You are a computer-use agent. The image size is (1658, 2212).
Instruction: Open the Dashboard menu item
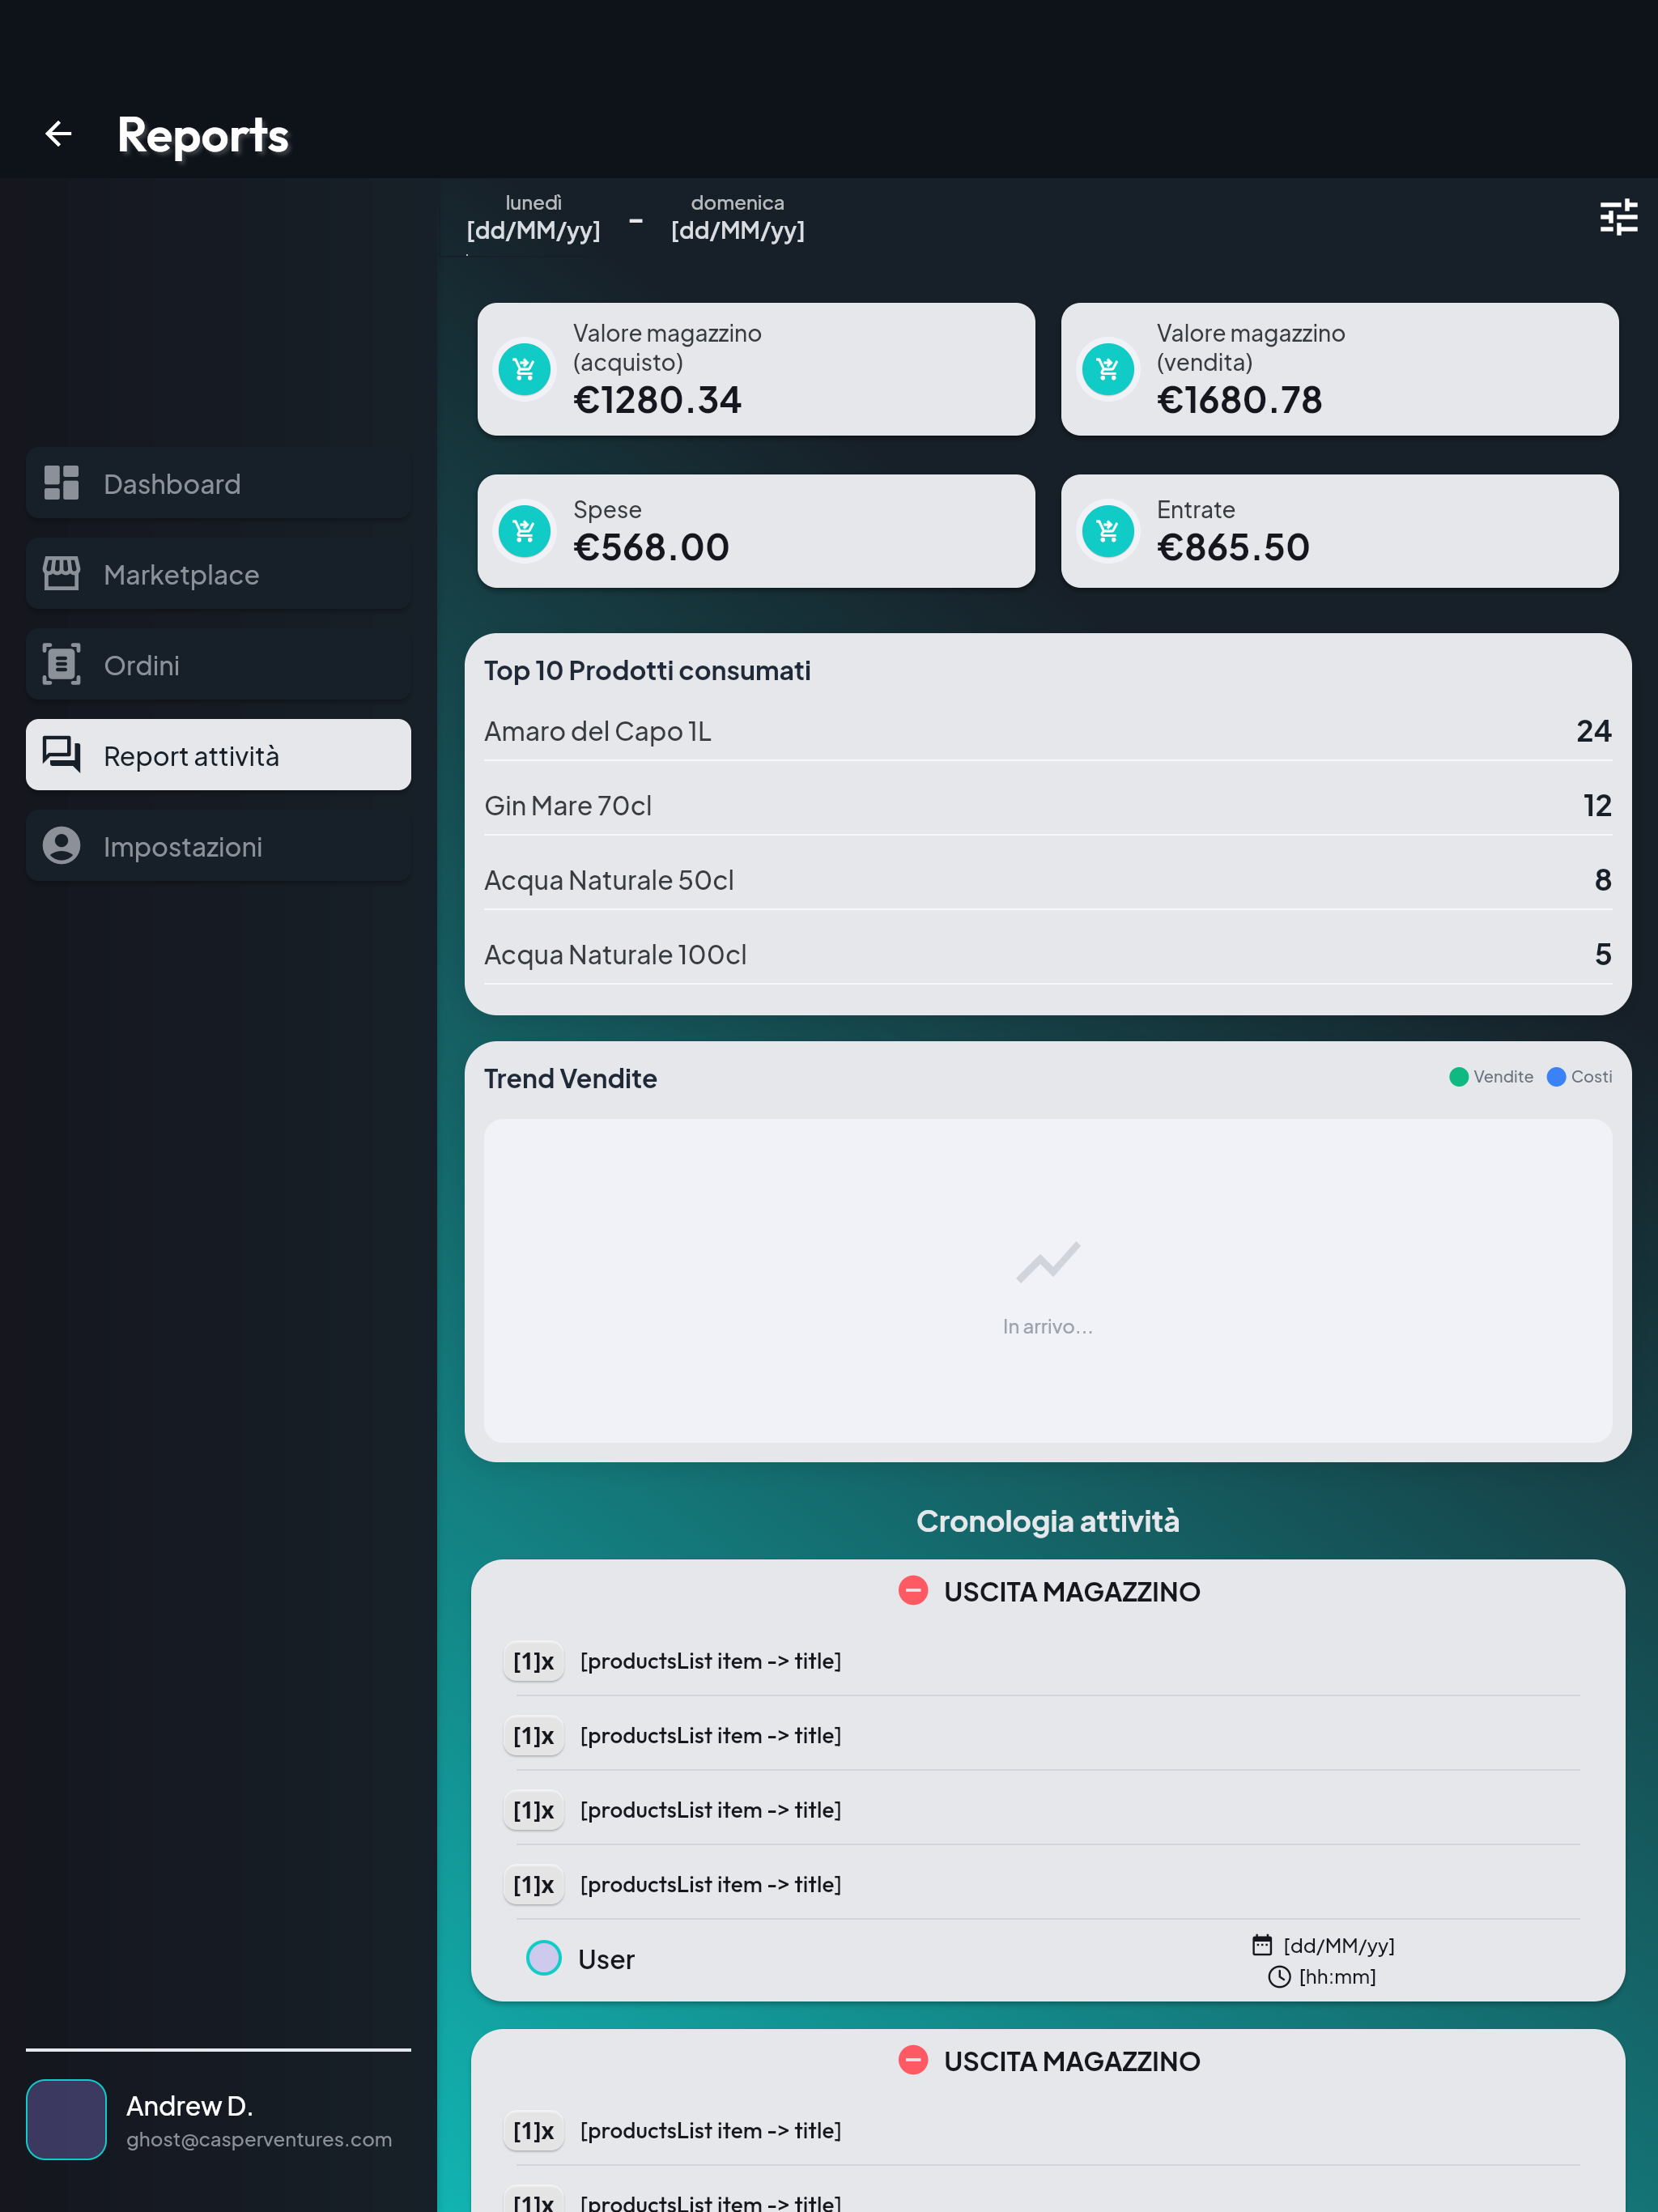point(218,484)
